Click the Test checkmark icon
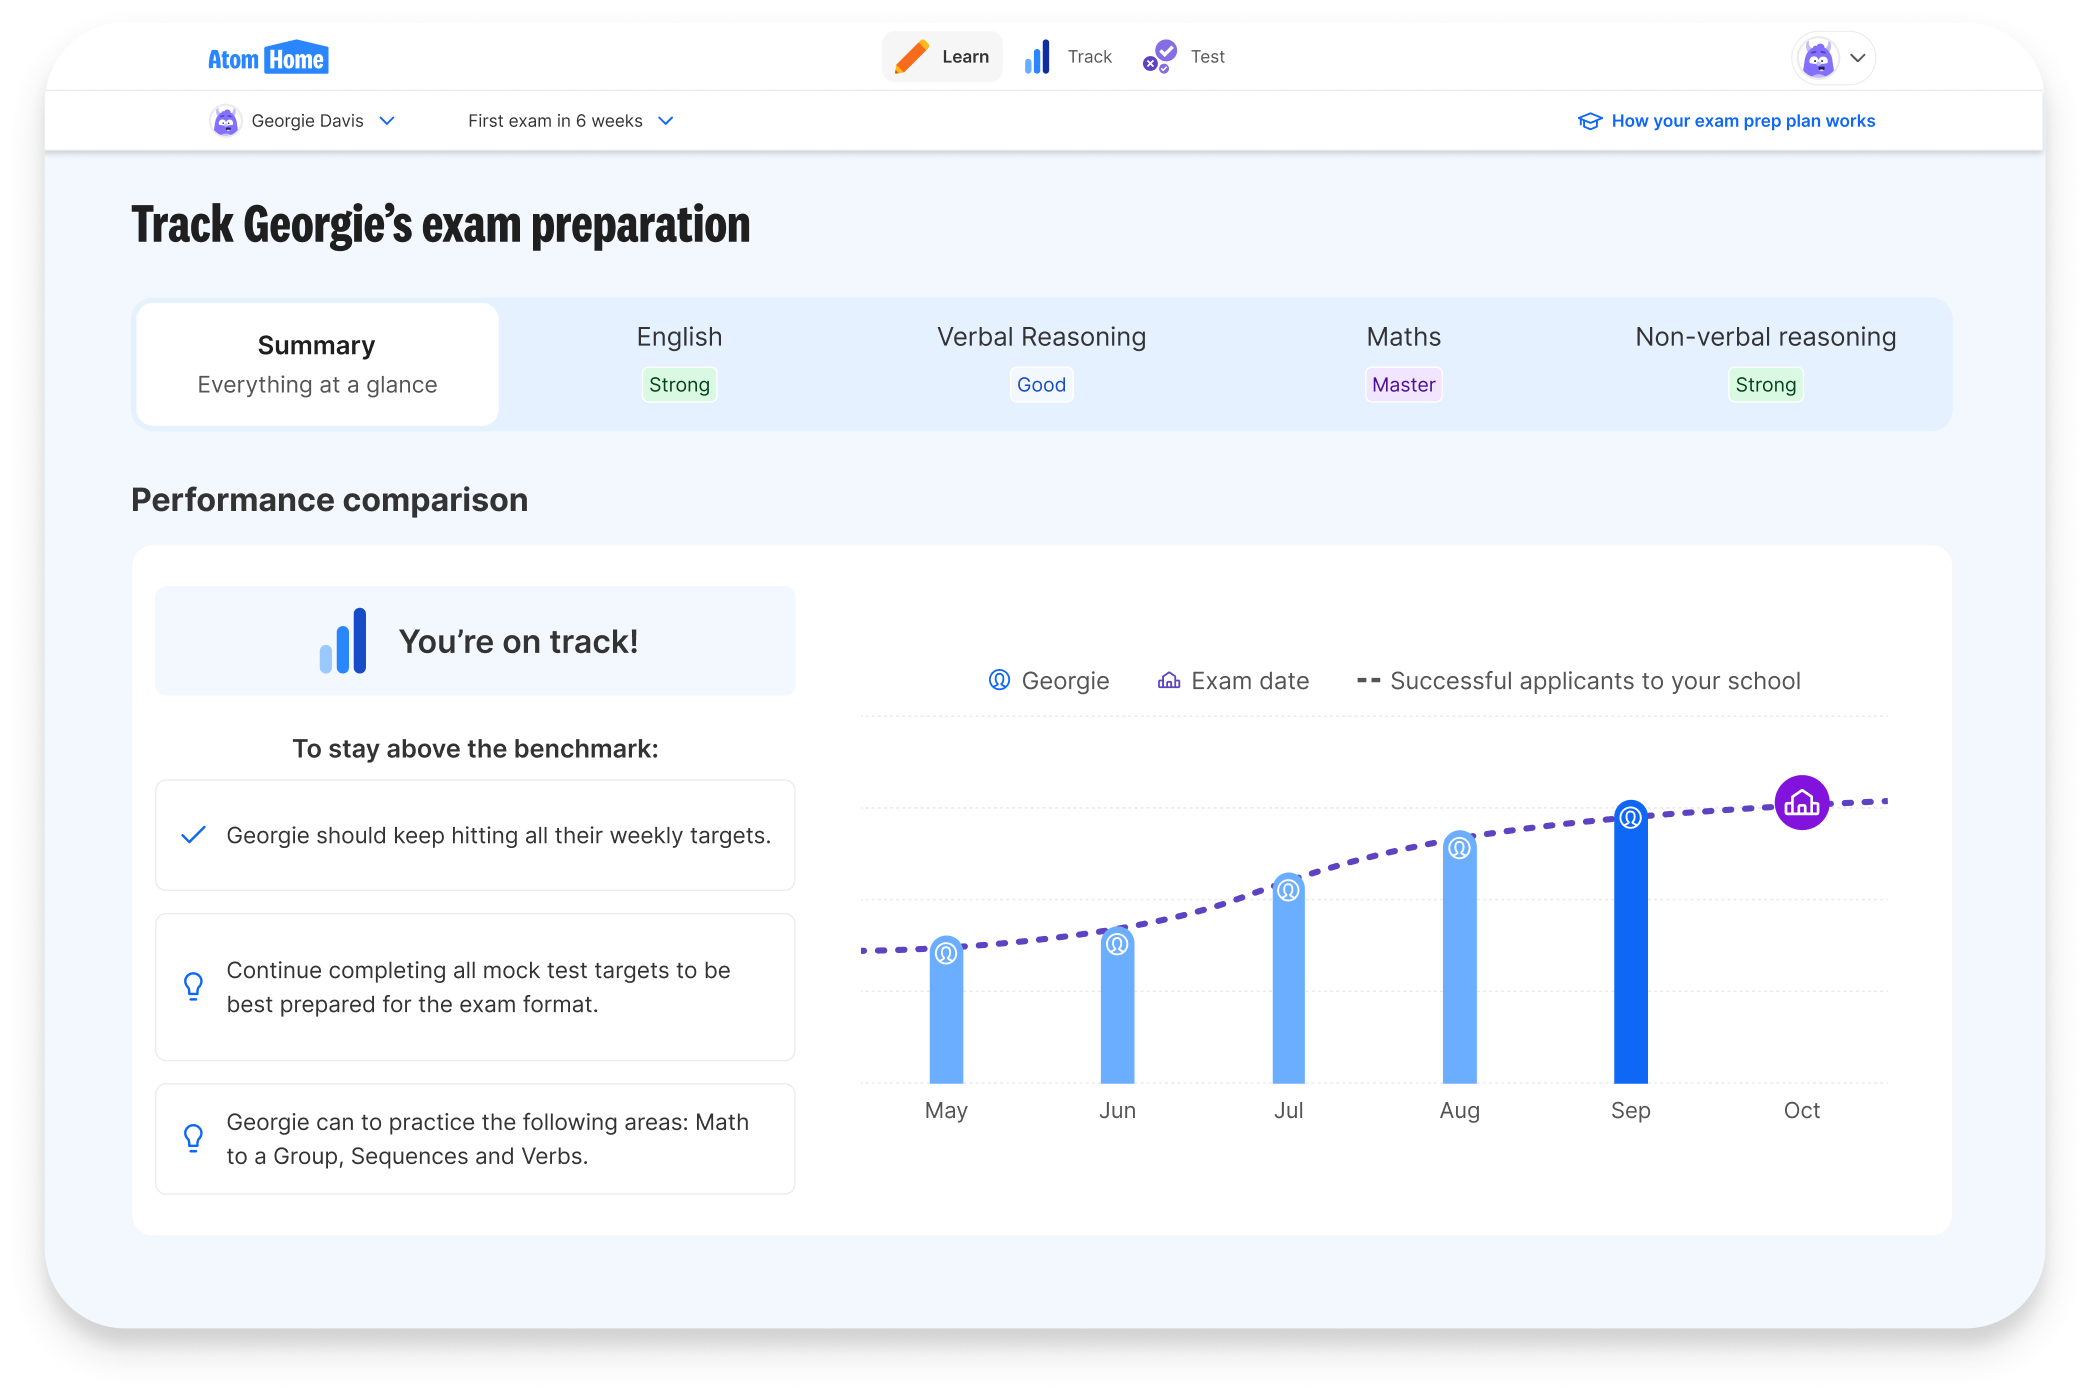This screenshot has height=1396, width=2091. coord(1160,57)
